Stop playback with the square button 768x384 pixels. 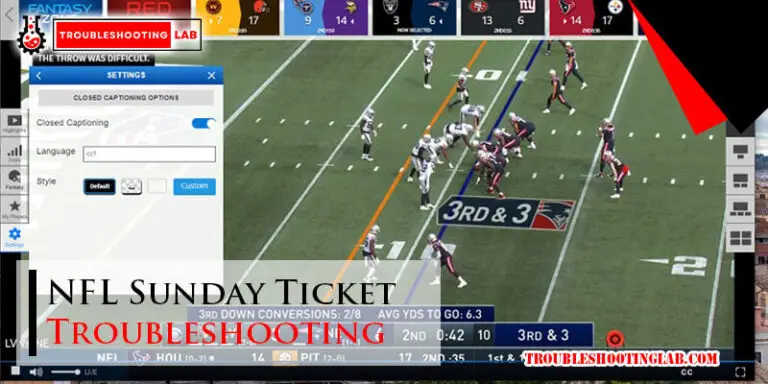coord(15,371)
